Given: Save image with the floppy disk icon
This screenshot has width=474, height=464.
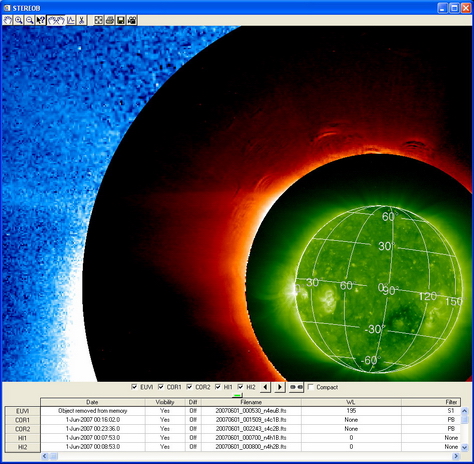Looking at the screenshot, I should pyautogui.click(x=121, y=20).
